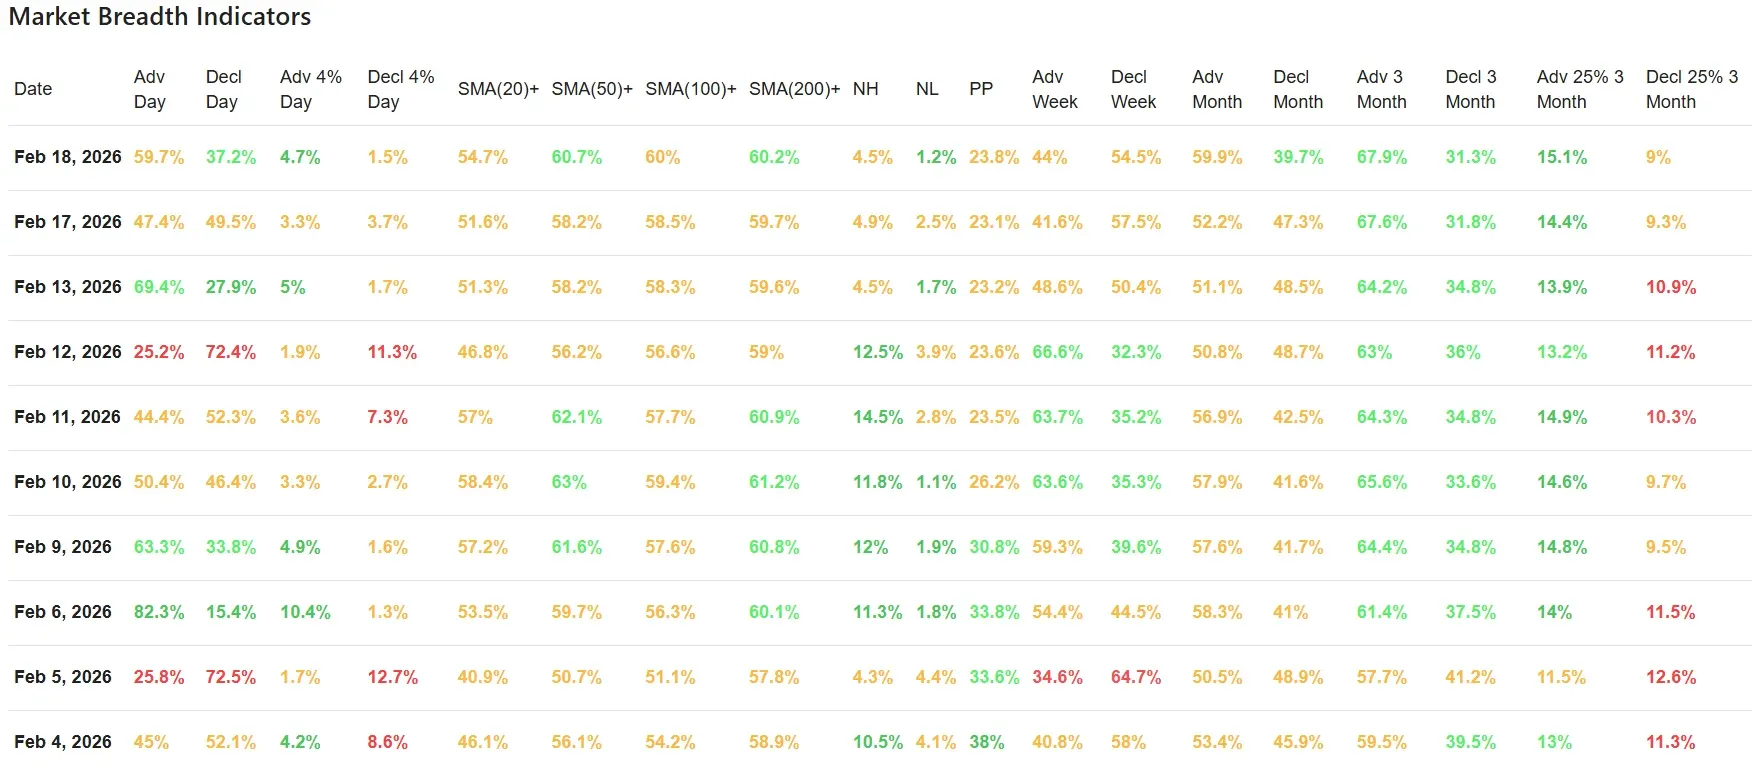
Task: Click the Date column header
Action: point(33,89)
